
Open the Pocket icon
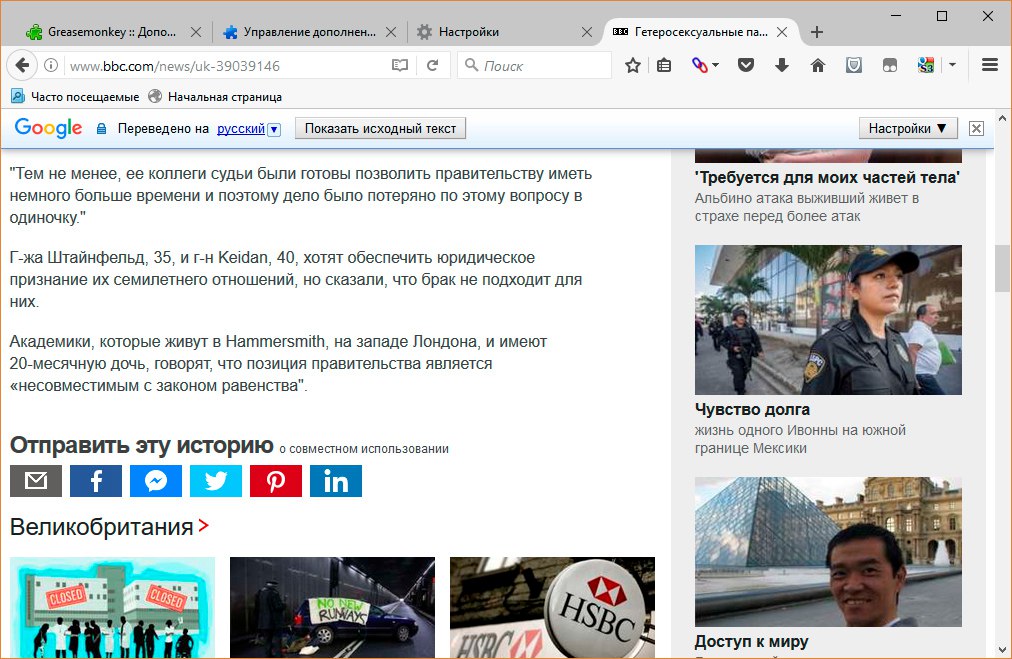click(x=746, y=65)
